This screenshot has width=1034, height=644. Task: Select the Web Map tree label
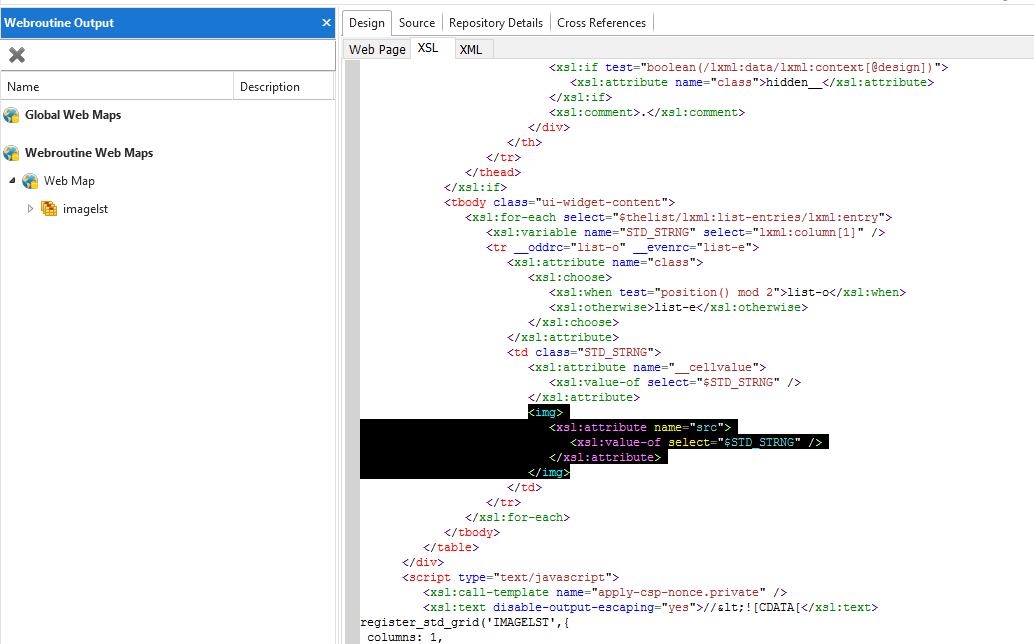point(69,181)
